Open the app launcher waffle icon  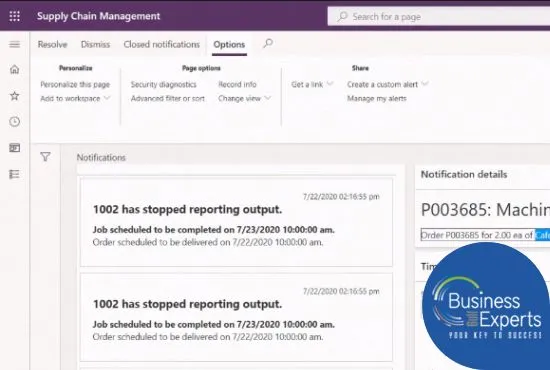pos(14,16)
